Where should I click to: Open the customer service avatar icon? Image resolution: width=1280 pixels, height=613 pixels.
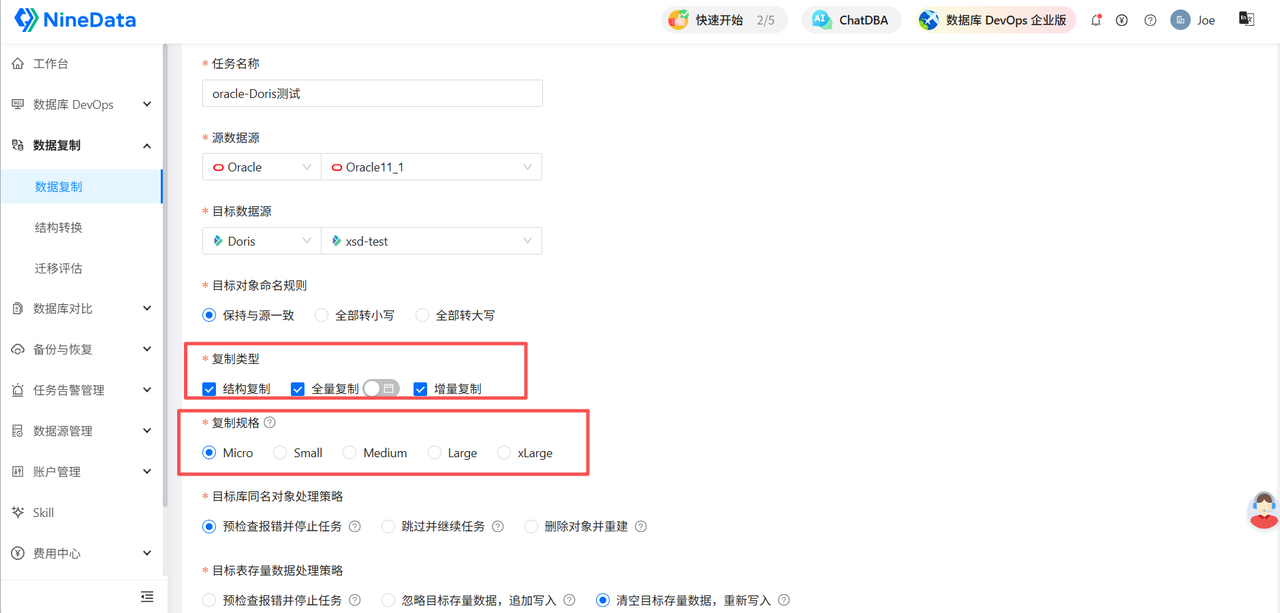(x=1264, y=510)
